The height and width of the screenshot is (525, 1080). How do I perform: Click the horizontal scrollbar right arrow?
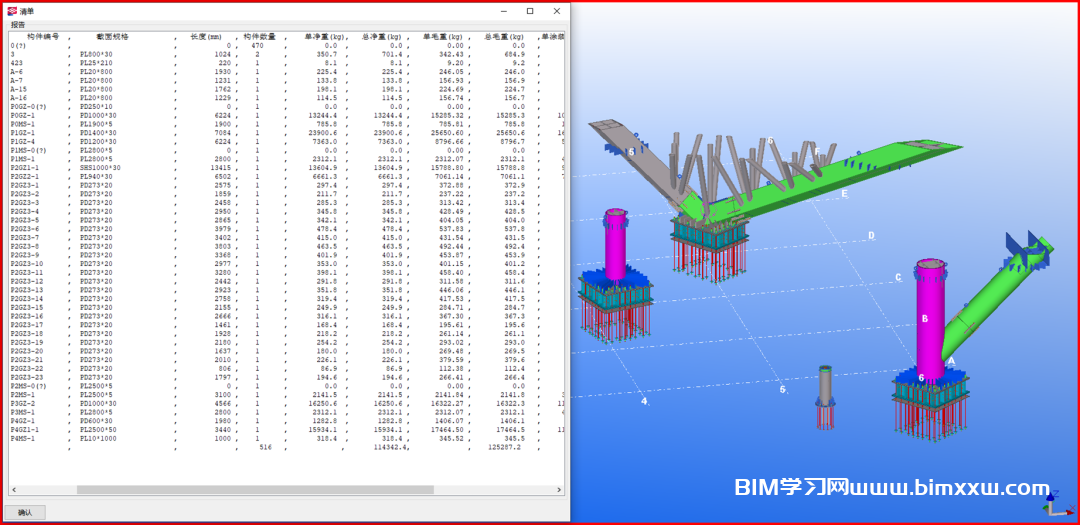click(x=557, y=491)
